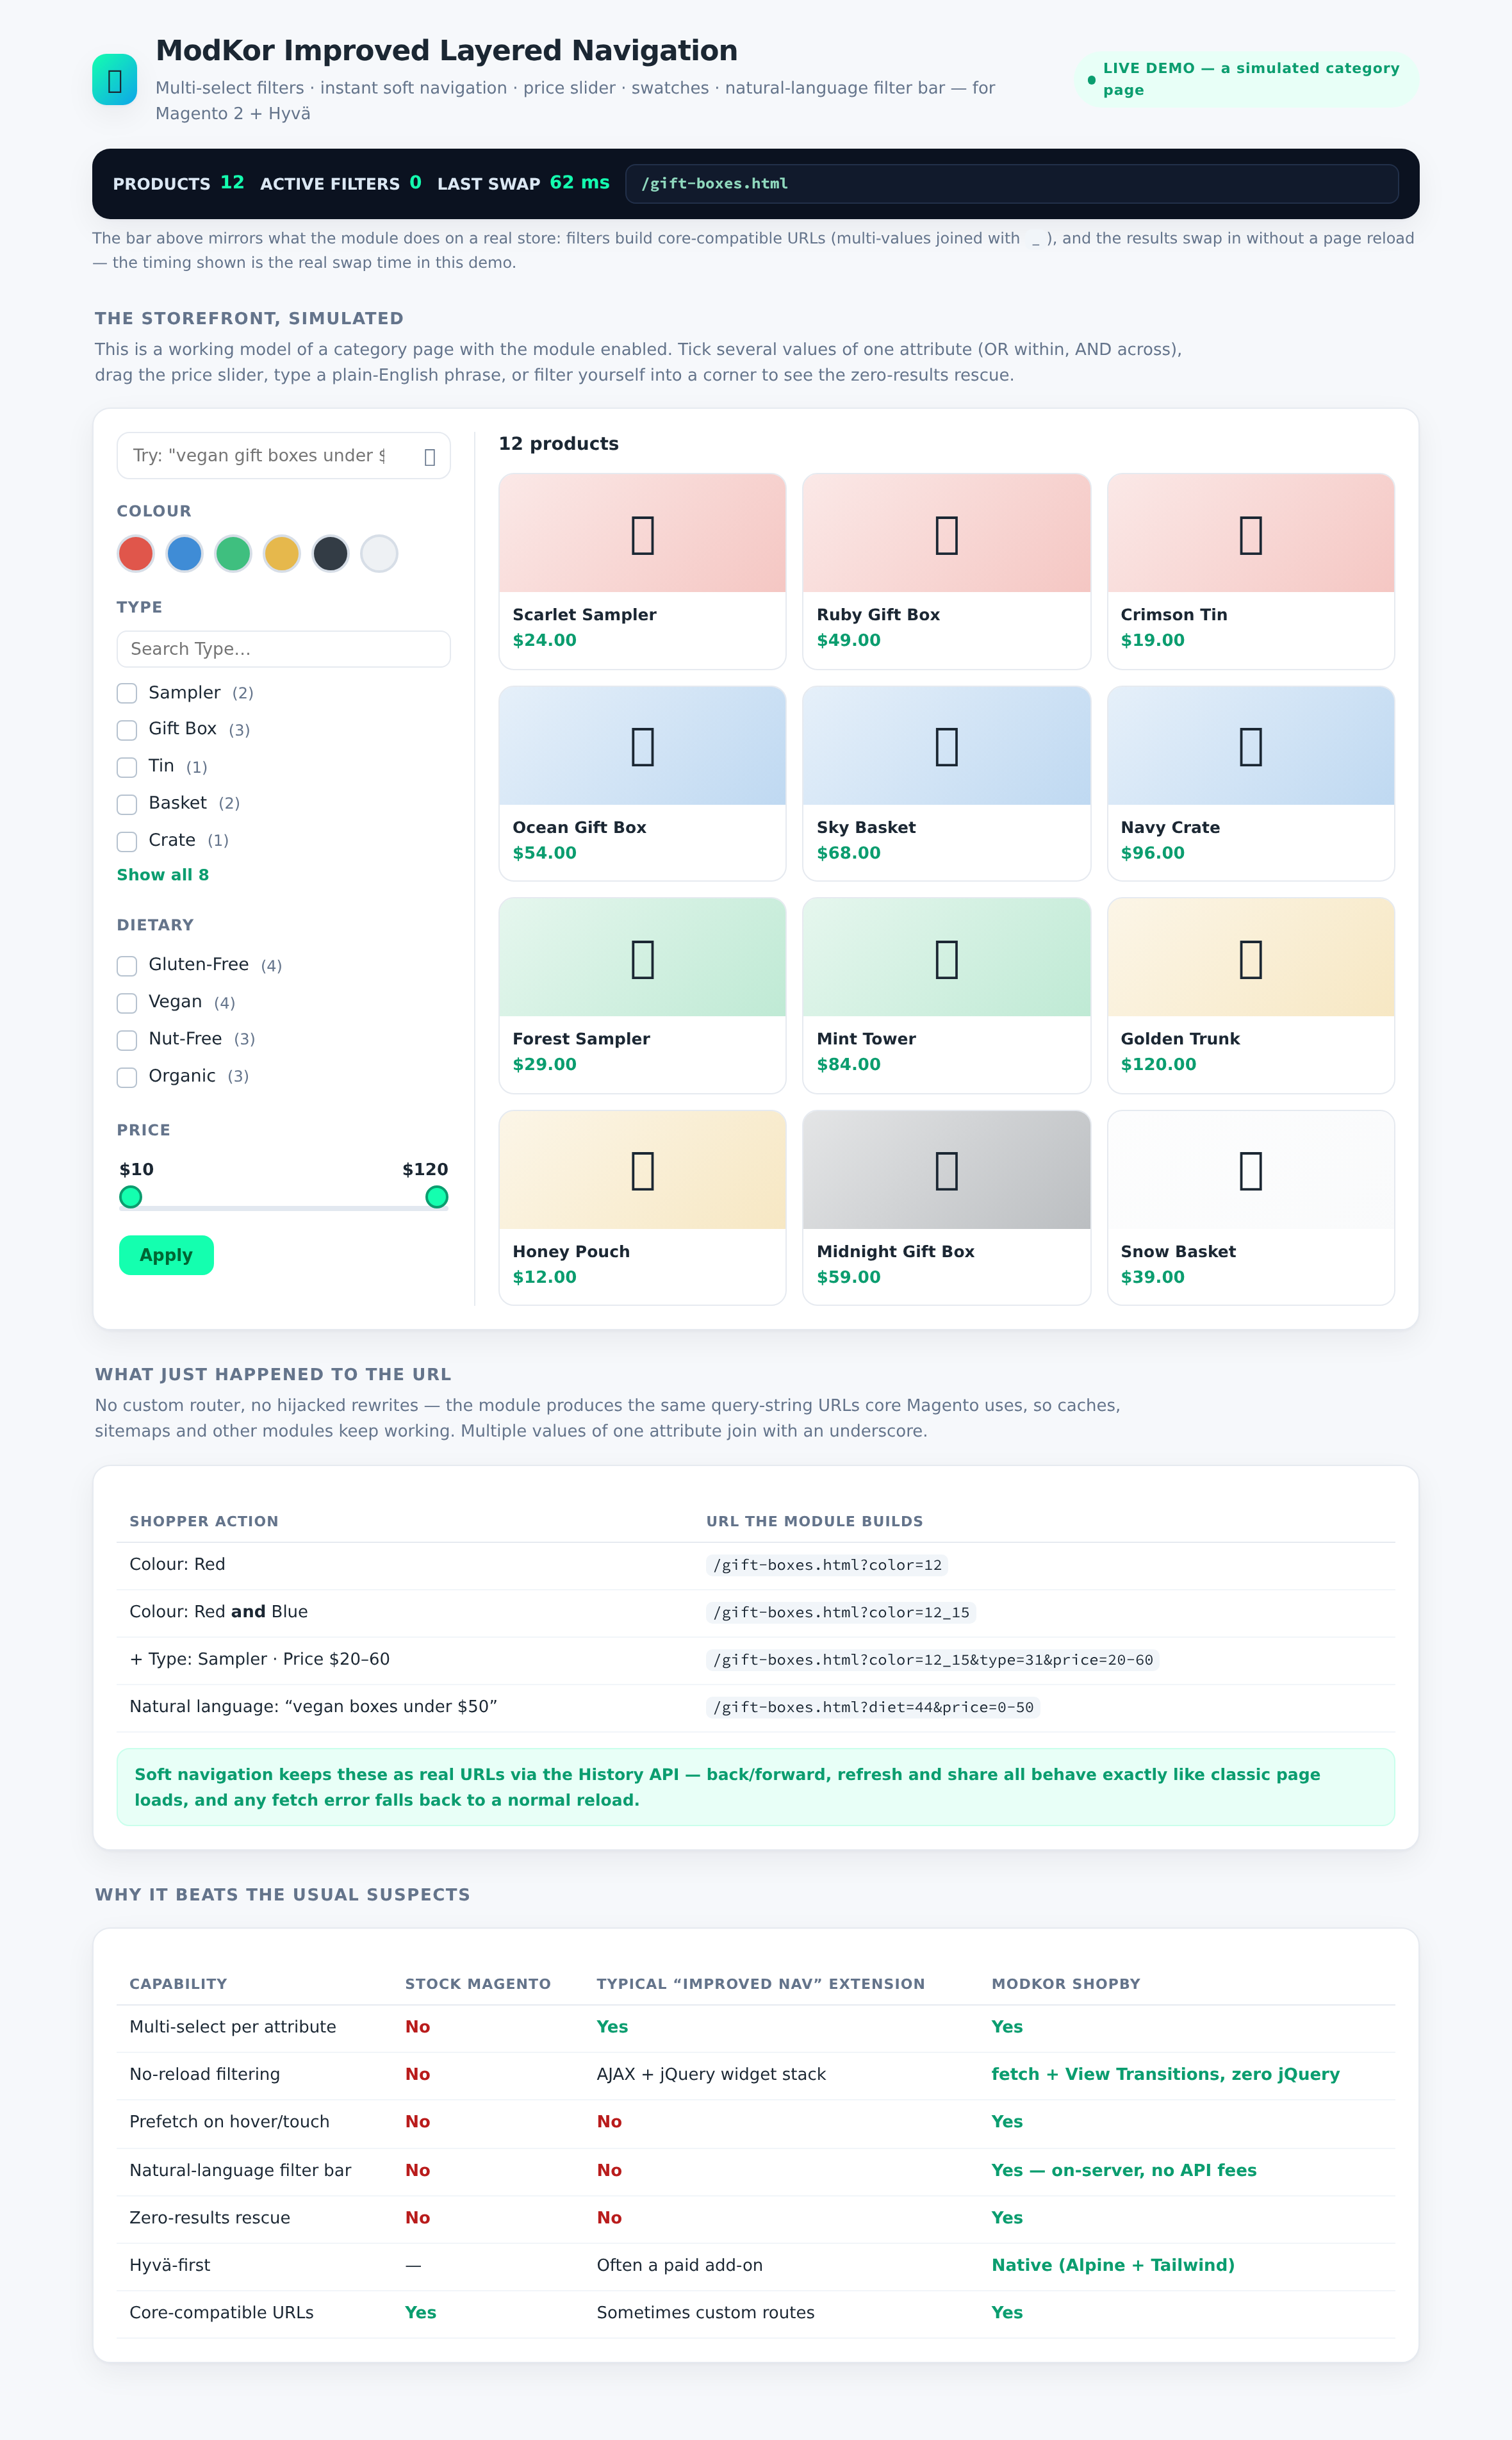
Task: Open the Crimson Tin product image
Action: pos(1250,533)
